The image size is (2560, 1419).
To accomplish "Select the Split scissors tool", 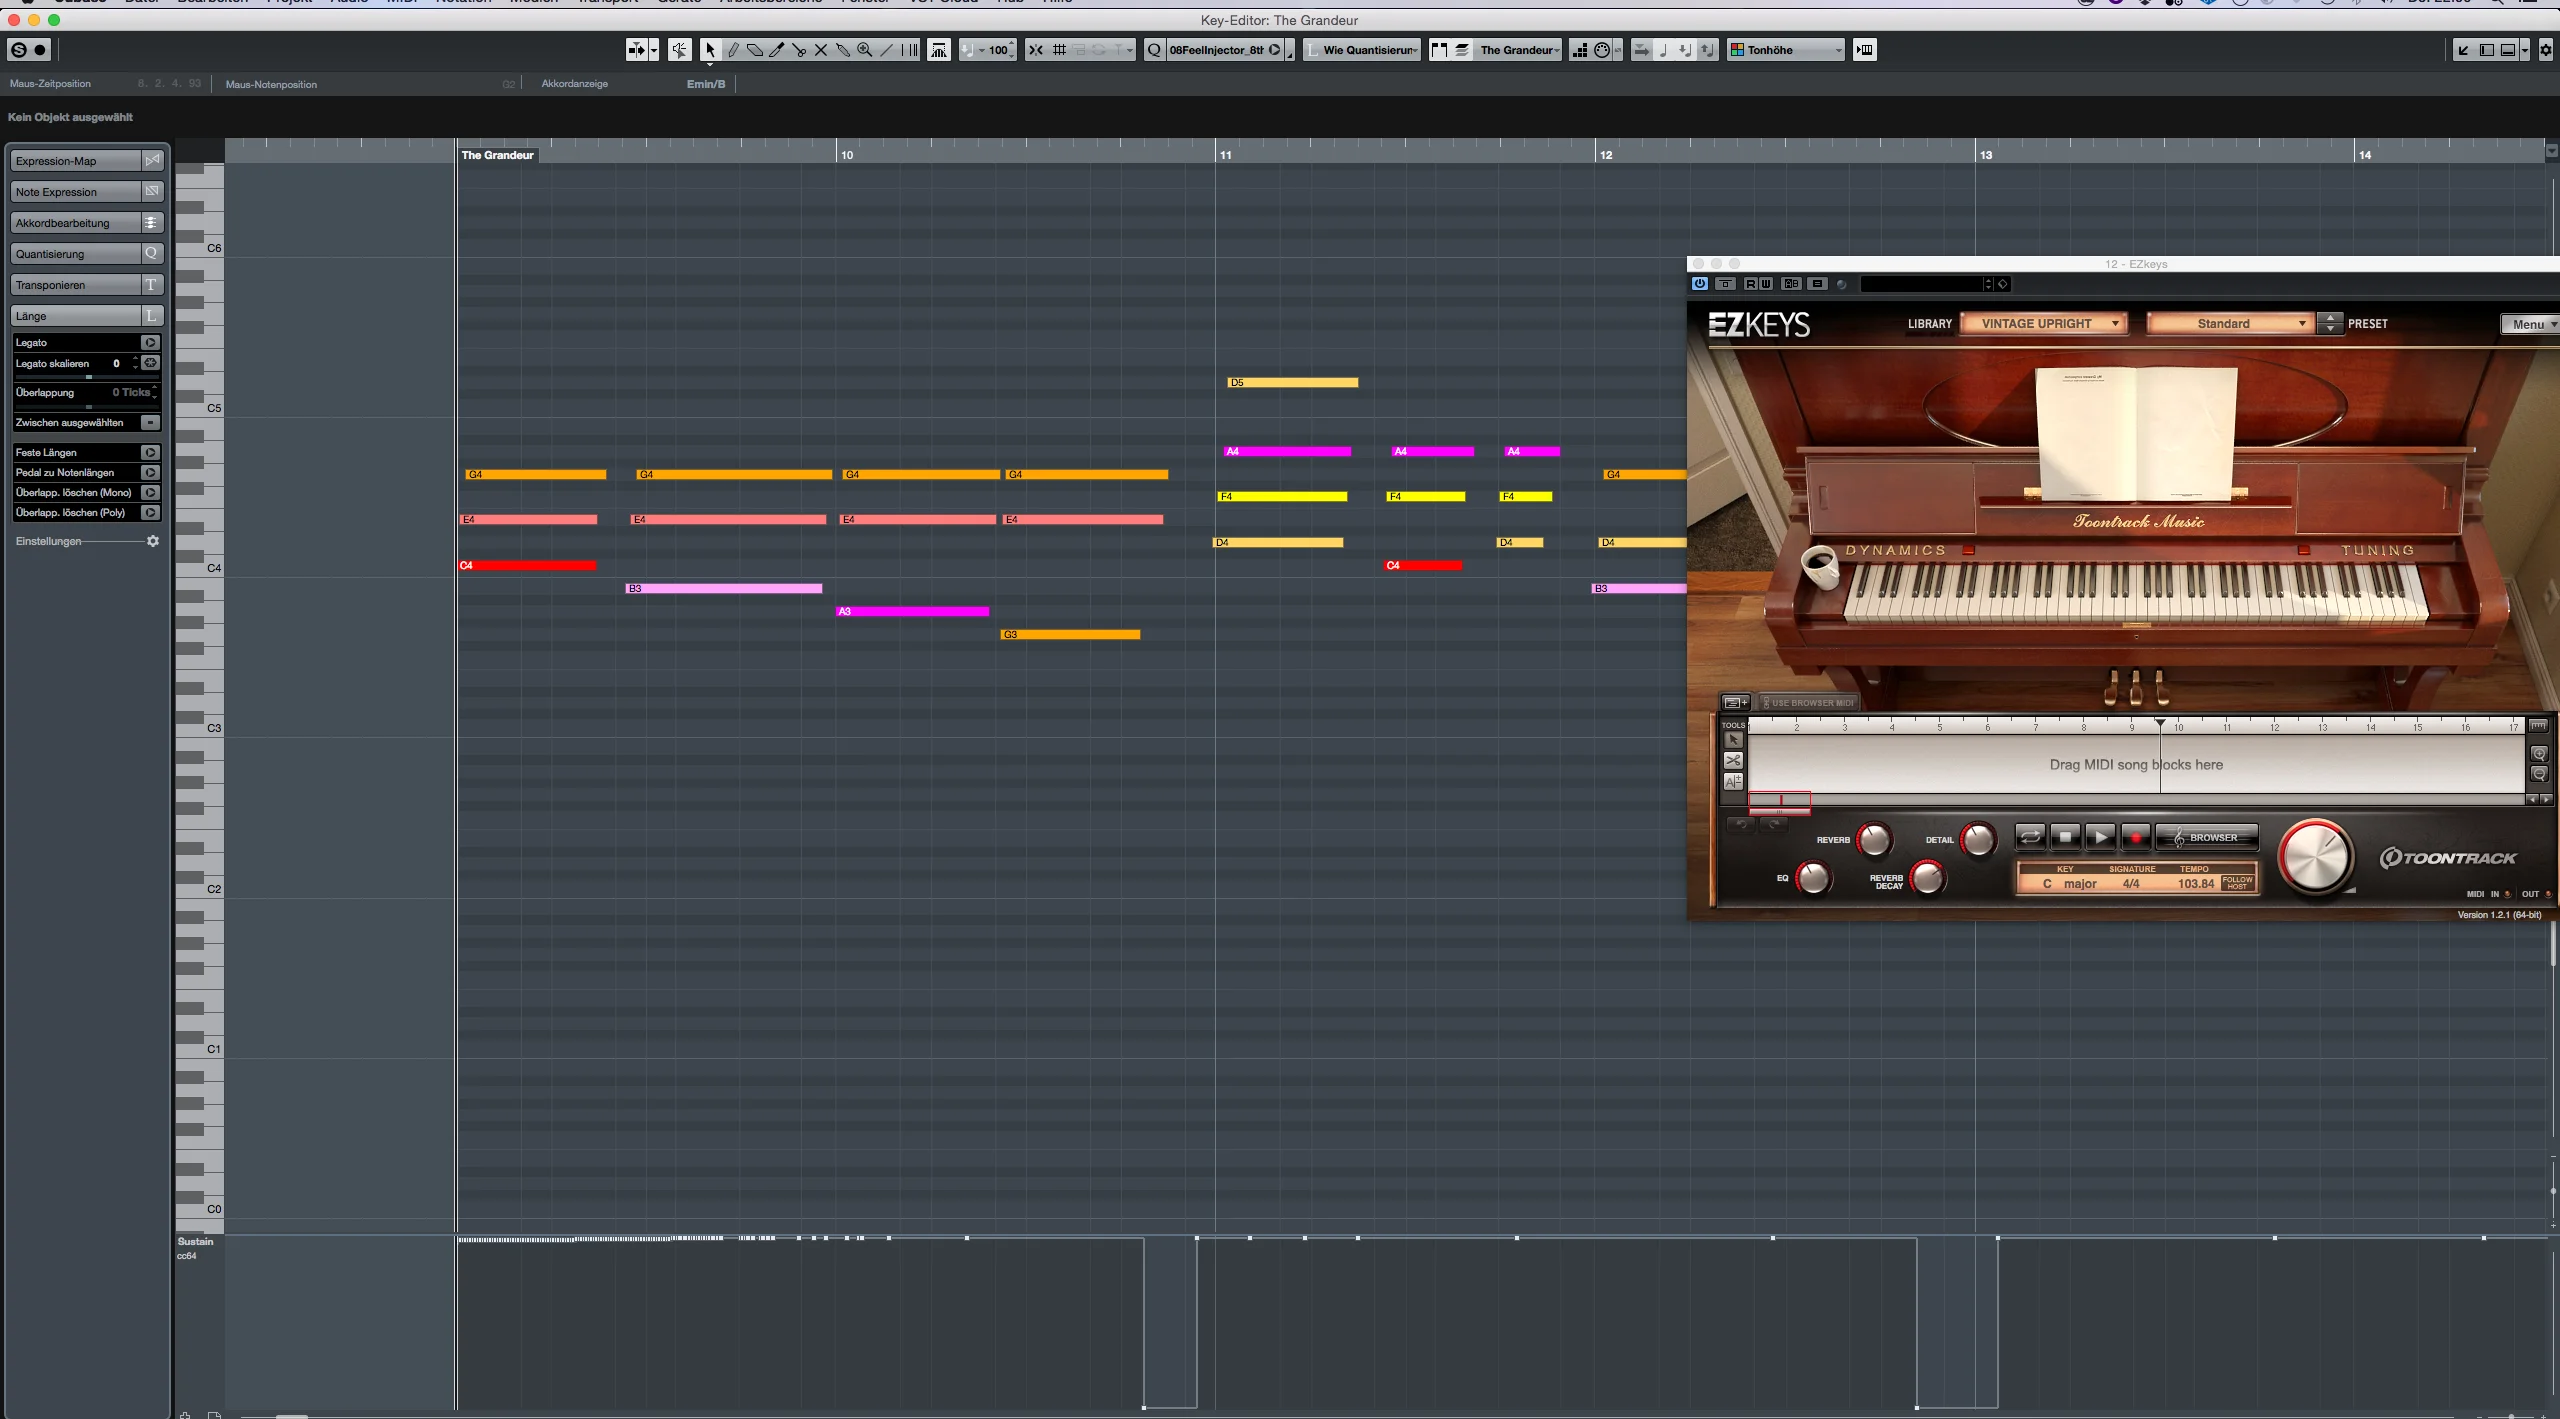I will coord(799,50).
